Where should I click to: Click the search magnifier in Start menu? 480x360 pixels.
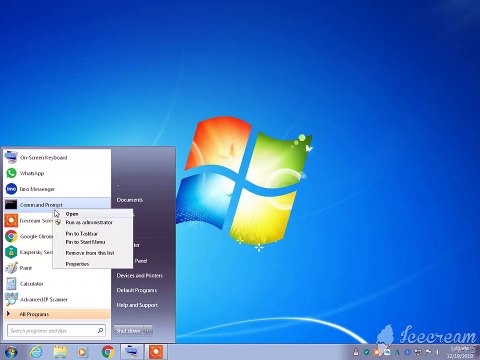click(100, 330)
